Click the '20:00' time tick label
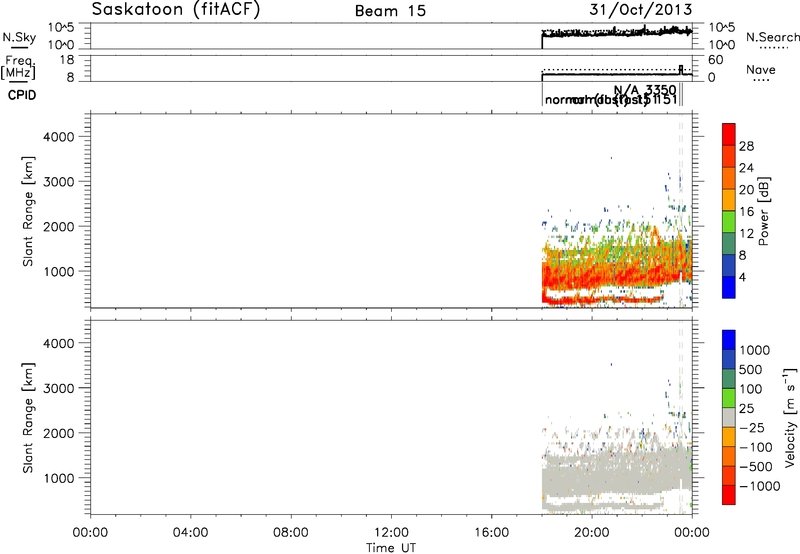800x554 pixels. [x=592, y=533]
